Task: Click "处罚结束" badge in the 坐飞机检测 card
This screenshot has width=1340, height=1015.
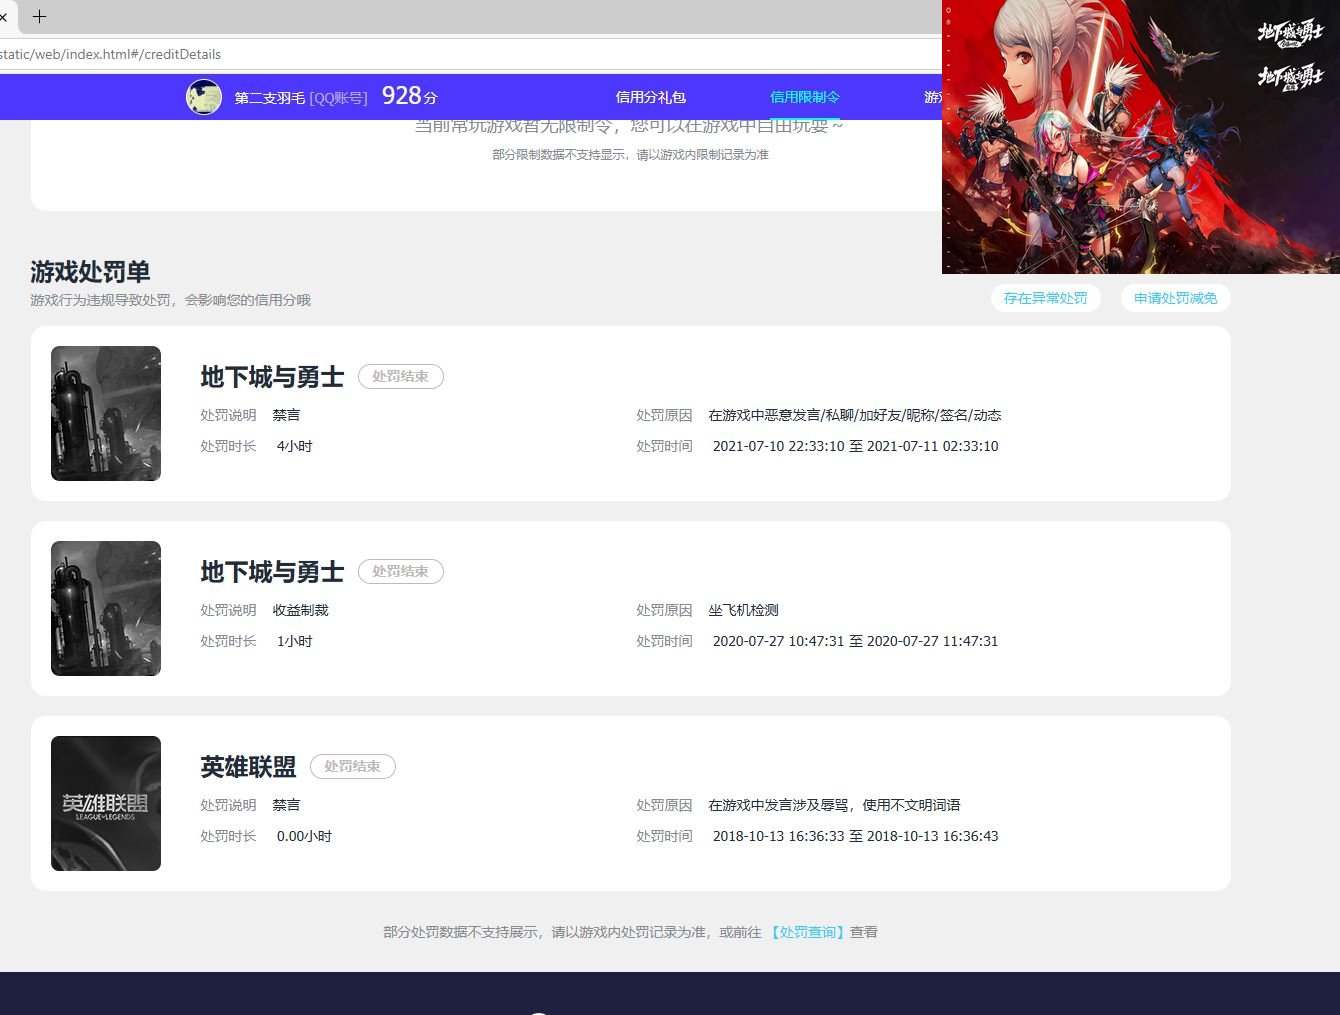Action: click(401, 572)
